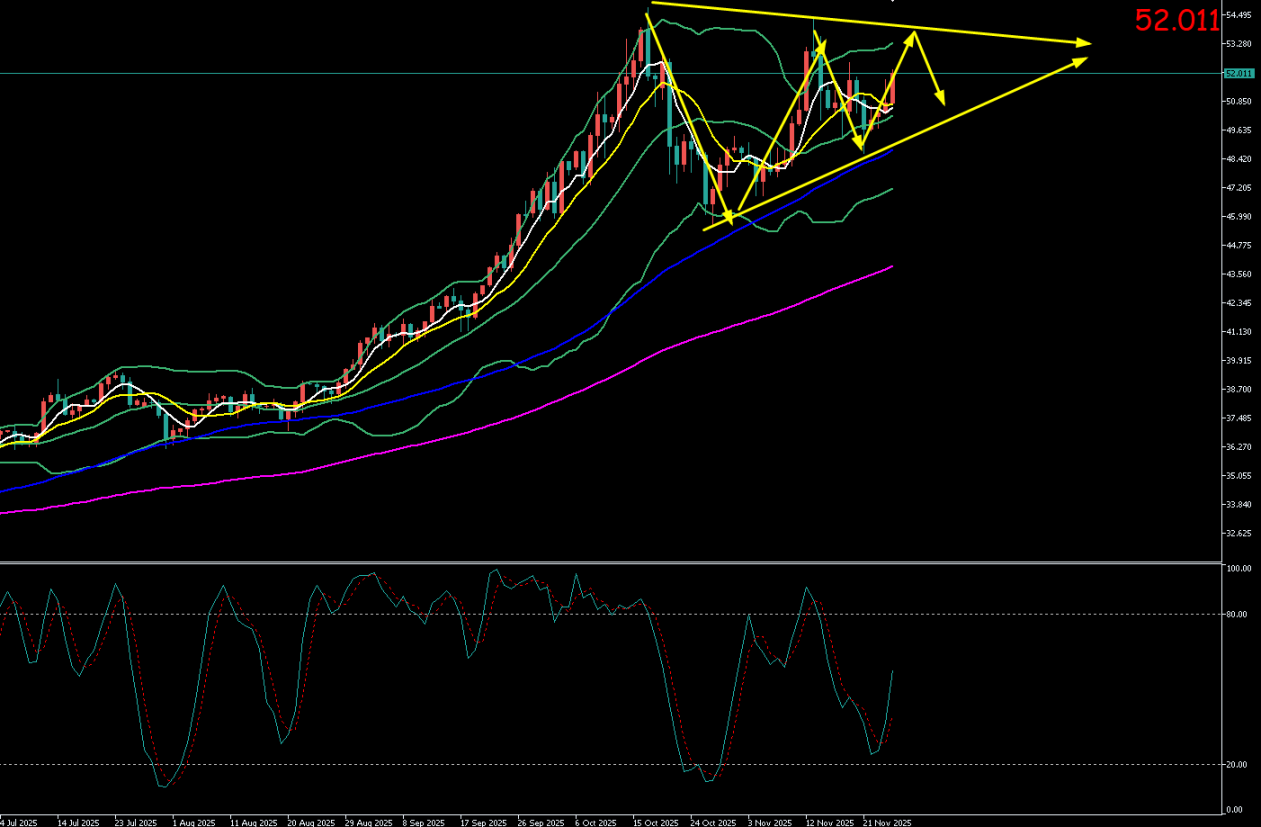Viewport: 1261px width, 827px height.
Task: Click the rising lower trendline's right arrowhead
Action: [x=1084, y=59]
